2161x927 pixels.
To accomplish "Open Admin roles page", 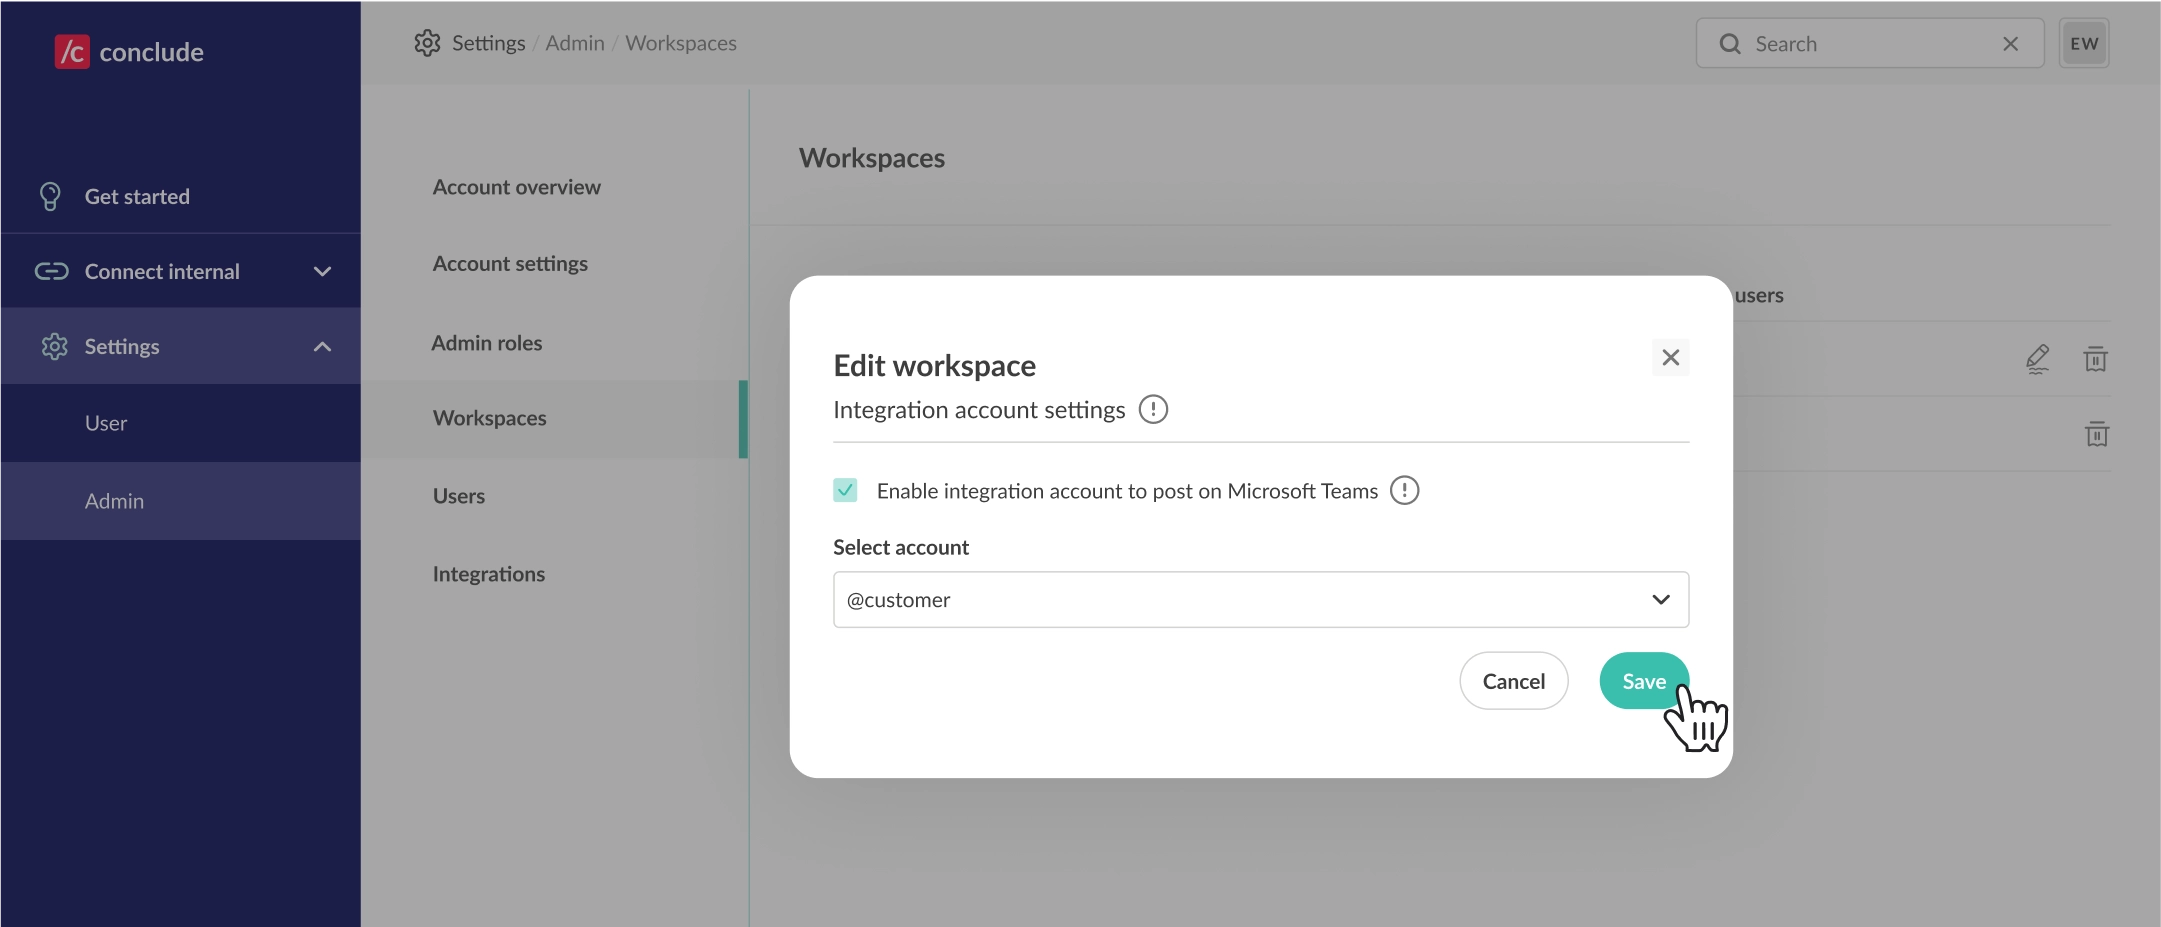I will coord(487,343).
